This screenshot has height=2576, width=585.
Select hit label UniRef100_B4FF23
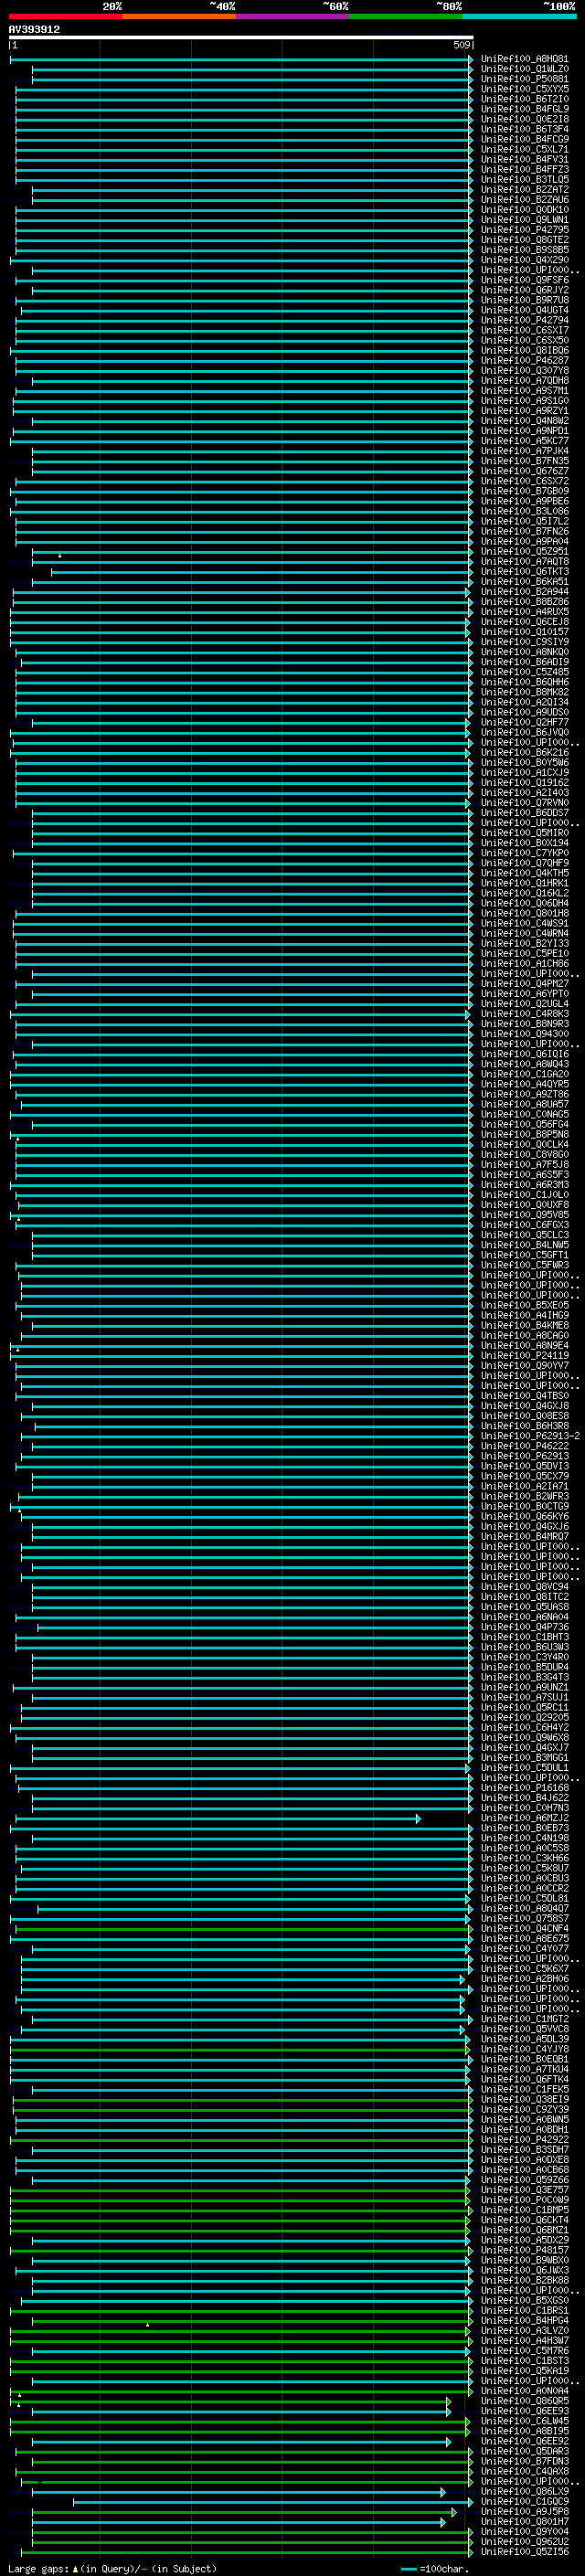pos(524,169)
